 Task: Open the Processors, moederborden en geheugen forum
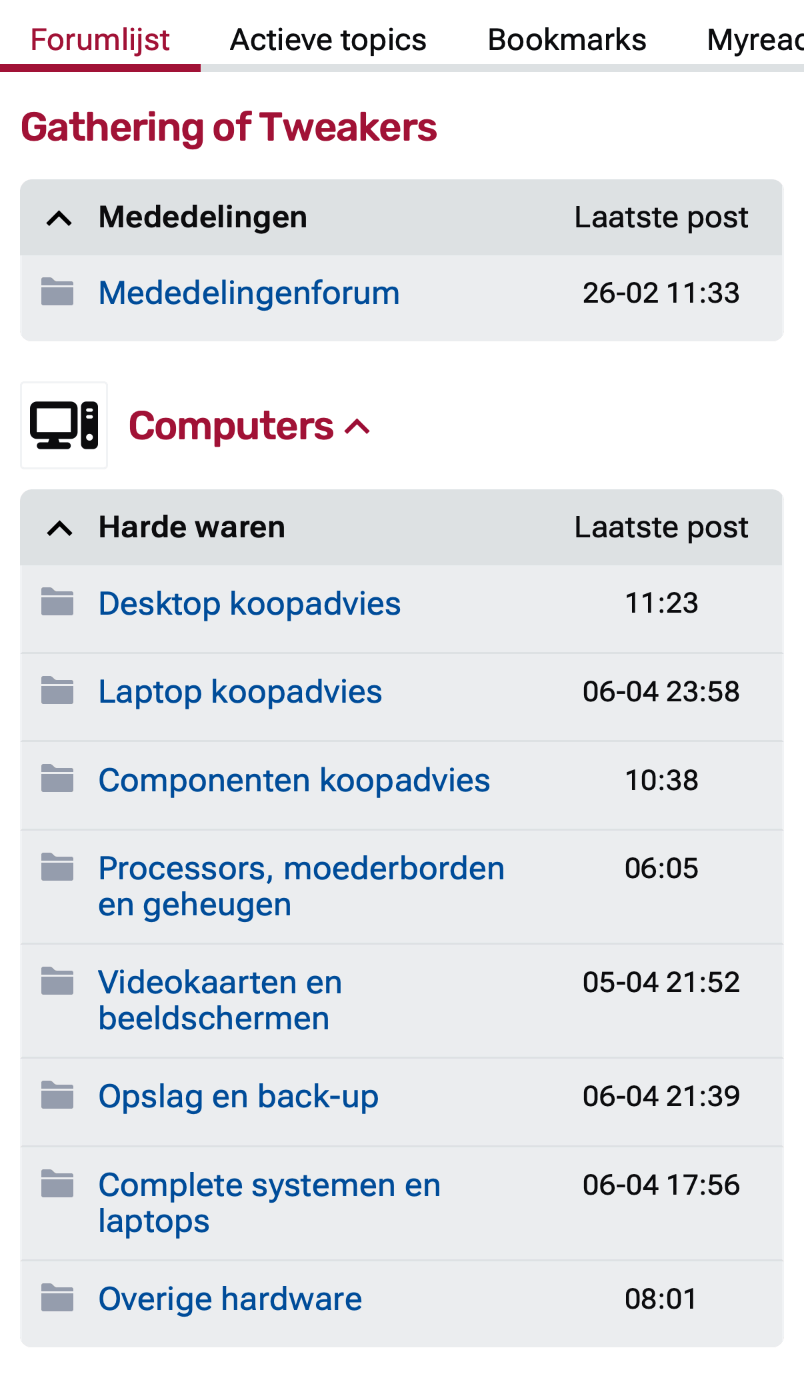tap(301, 887)
